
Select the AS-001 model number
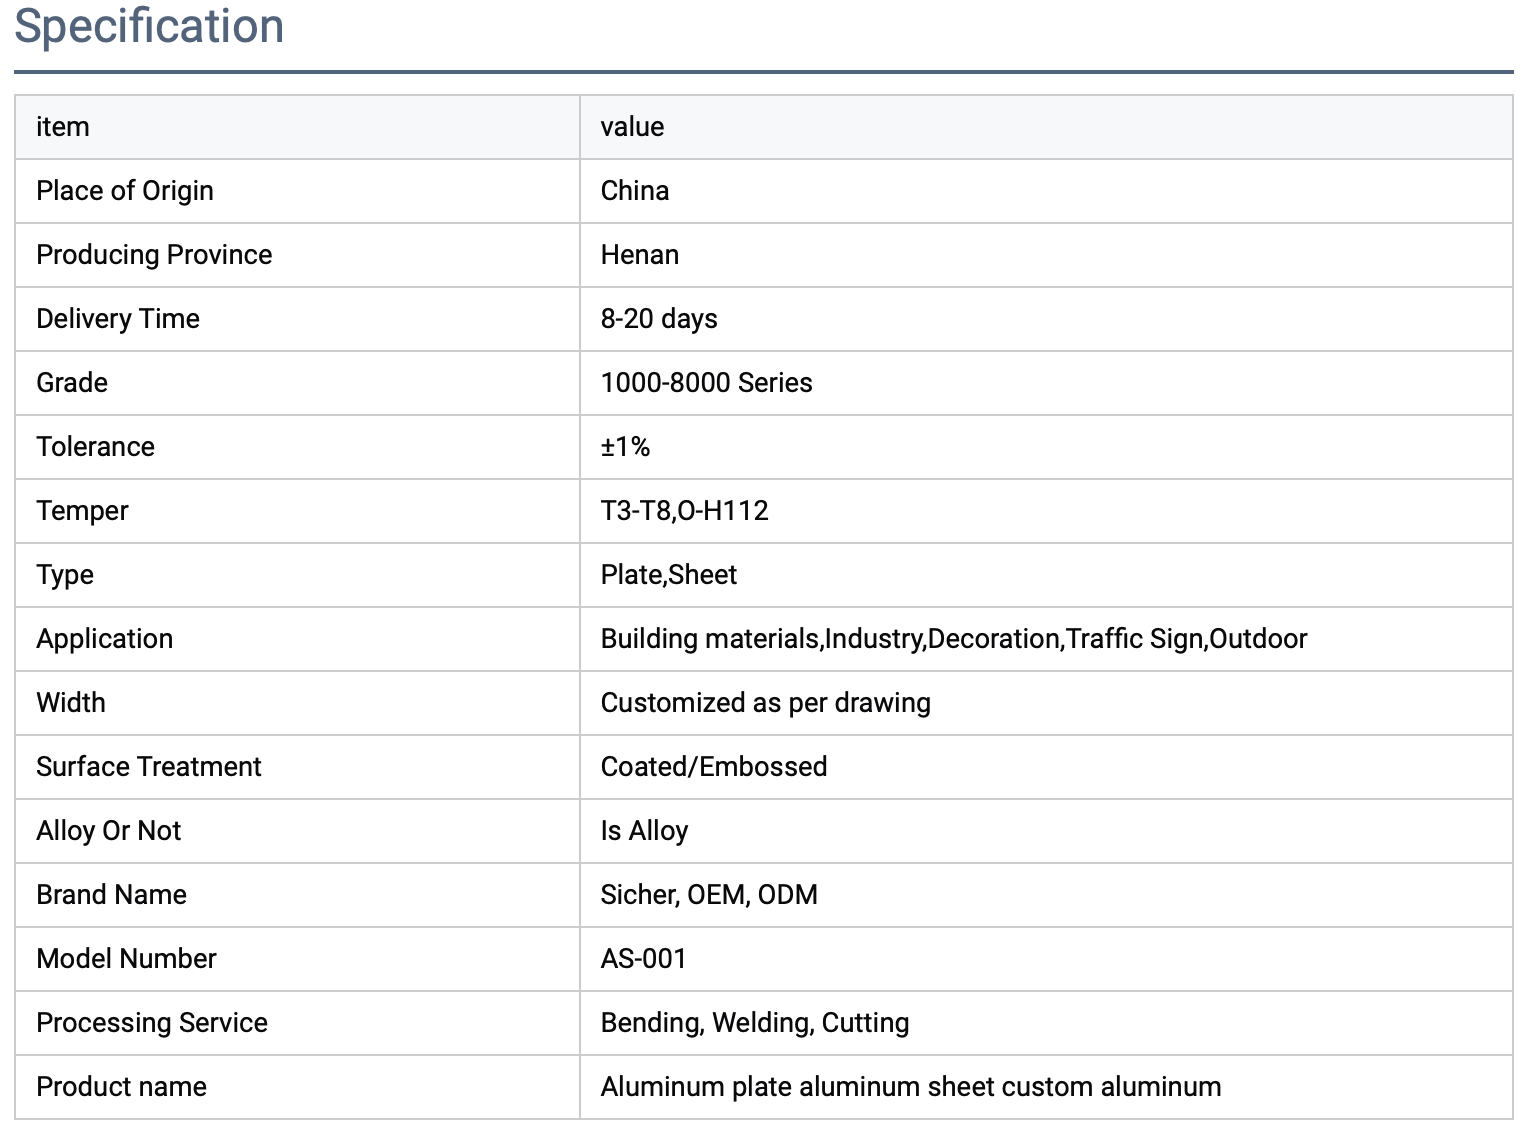click(x=643, y=959)
